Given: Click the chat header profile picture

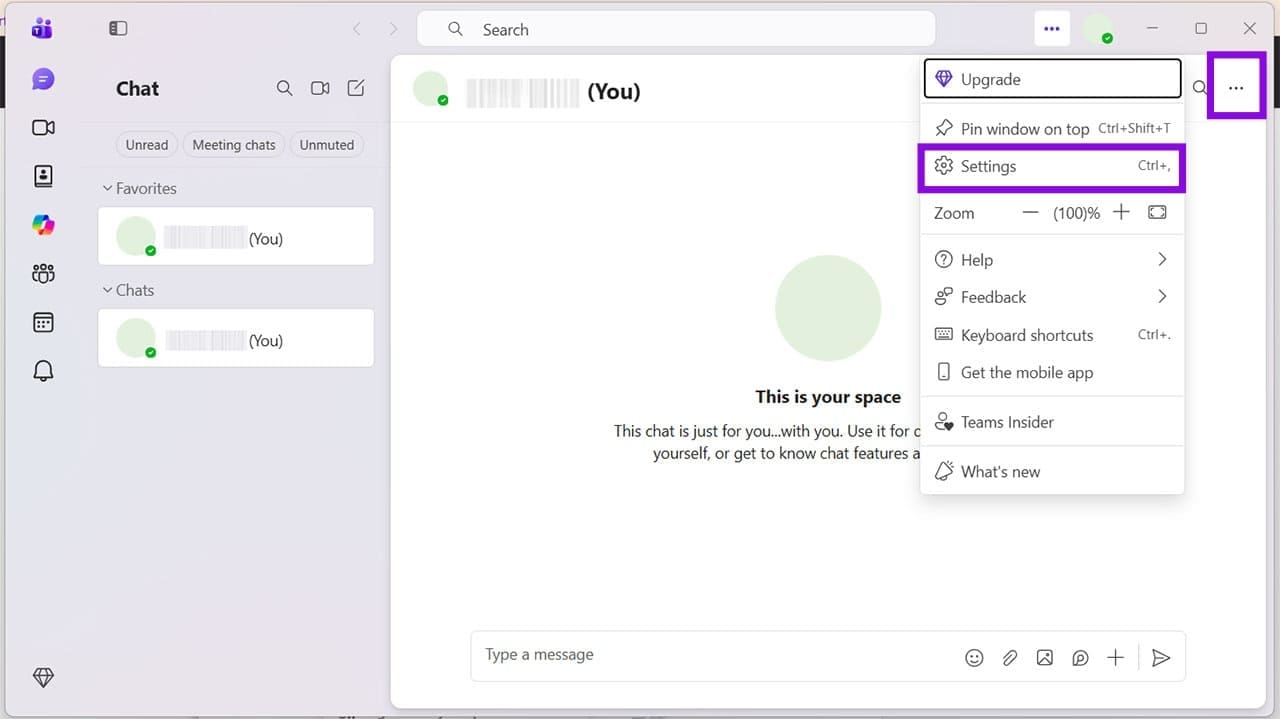Looking at the screenshot, I should click(431, 89).
